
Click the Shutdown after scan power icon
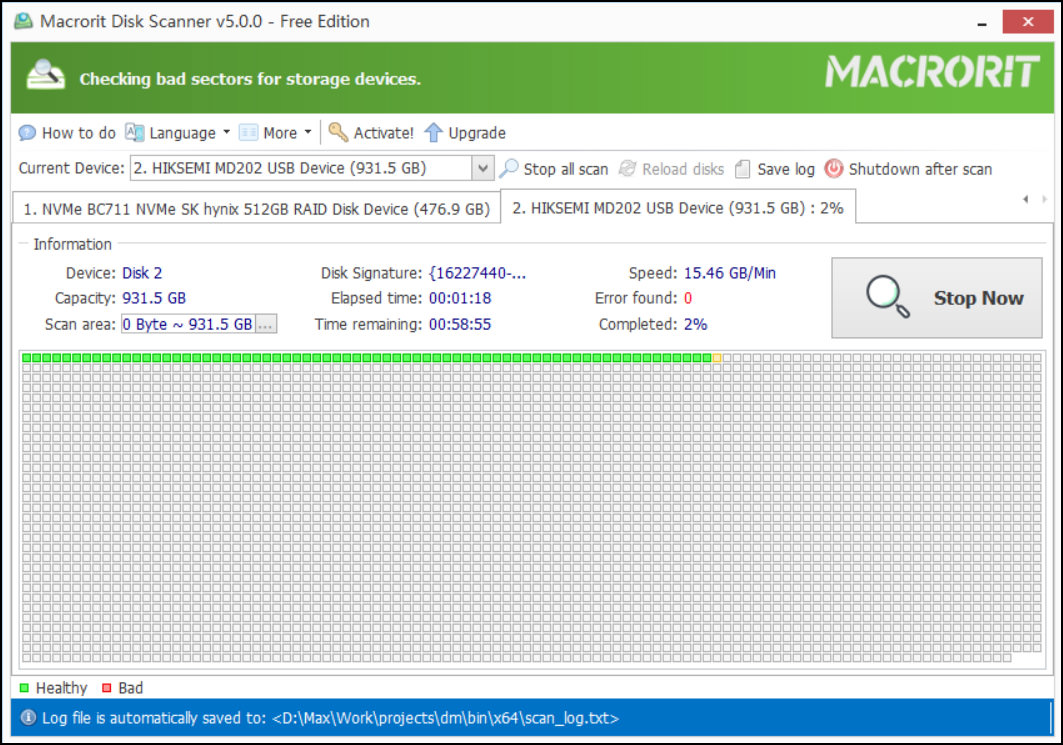(x=833, y=168)
